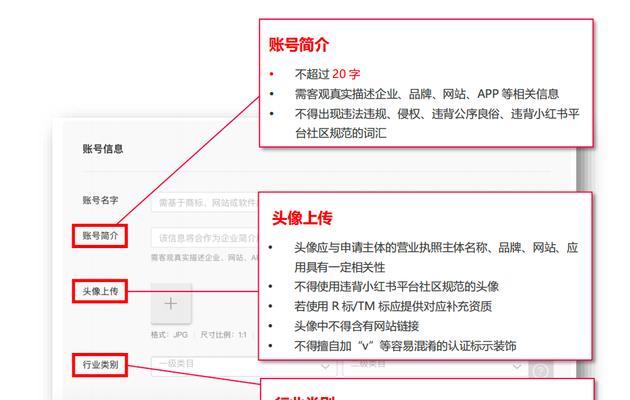The height and width of the screenshot is (400, 630).
Task: Click the 尺寸比例: 1:1 hint text
Action: [x=223, y=335]
